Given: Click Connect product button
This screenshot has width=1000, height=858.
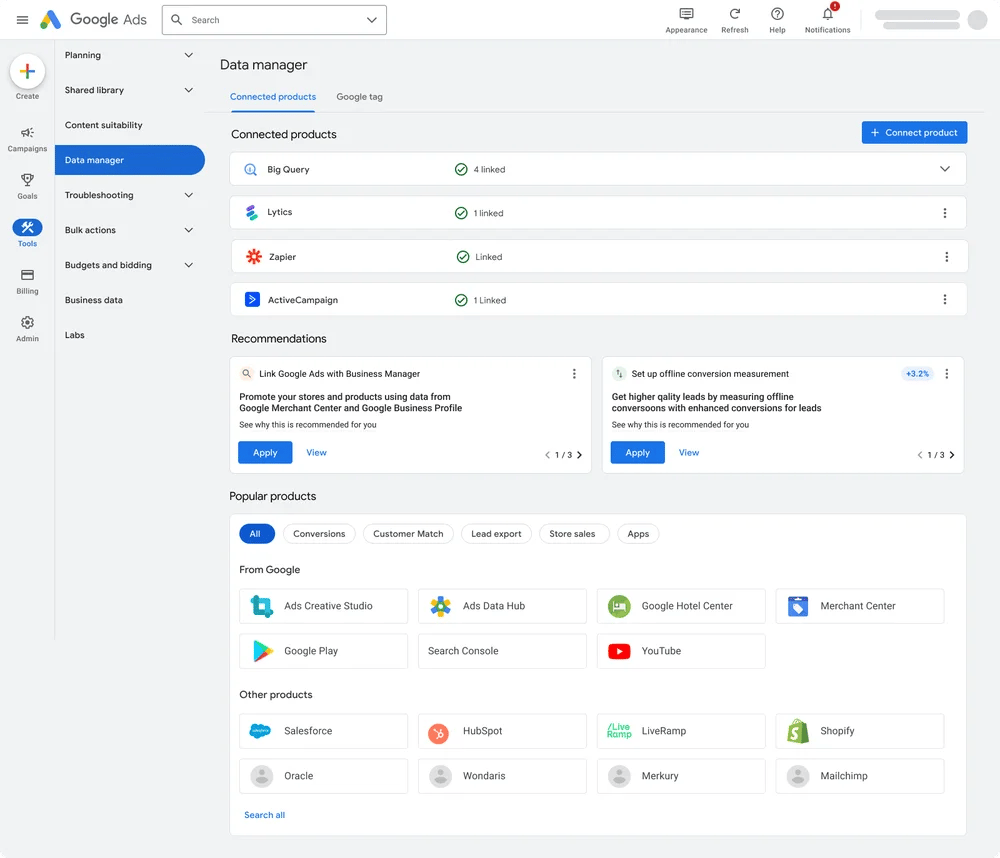Looking at the screenshot, I should pyautogui.click(x=914, y=133).
